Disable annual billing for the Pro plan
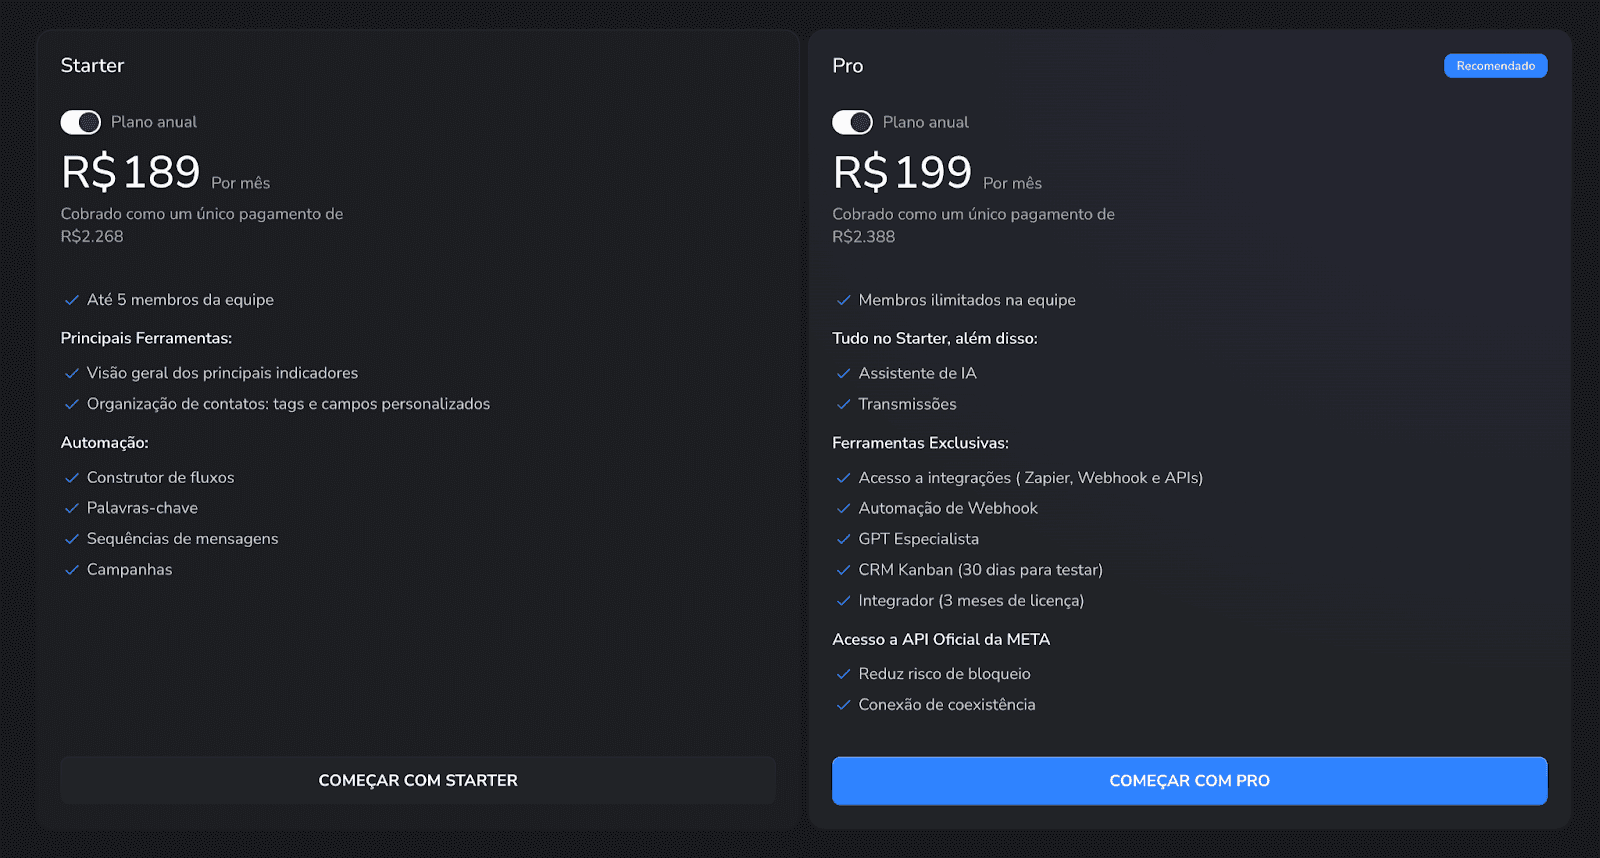The width and height of the screenshot is (1600, 858). (x=852, y=121)
